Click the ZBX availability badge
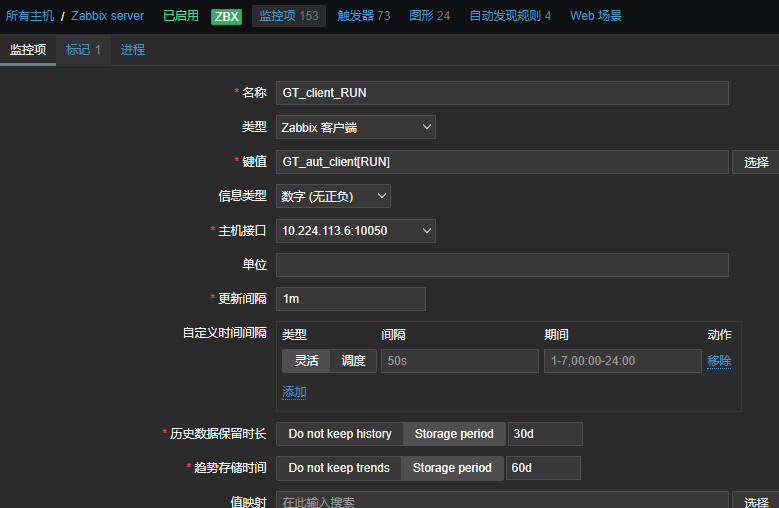This screenshot has height=508, width=779. 226,16
